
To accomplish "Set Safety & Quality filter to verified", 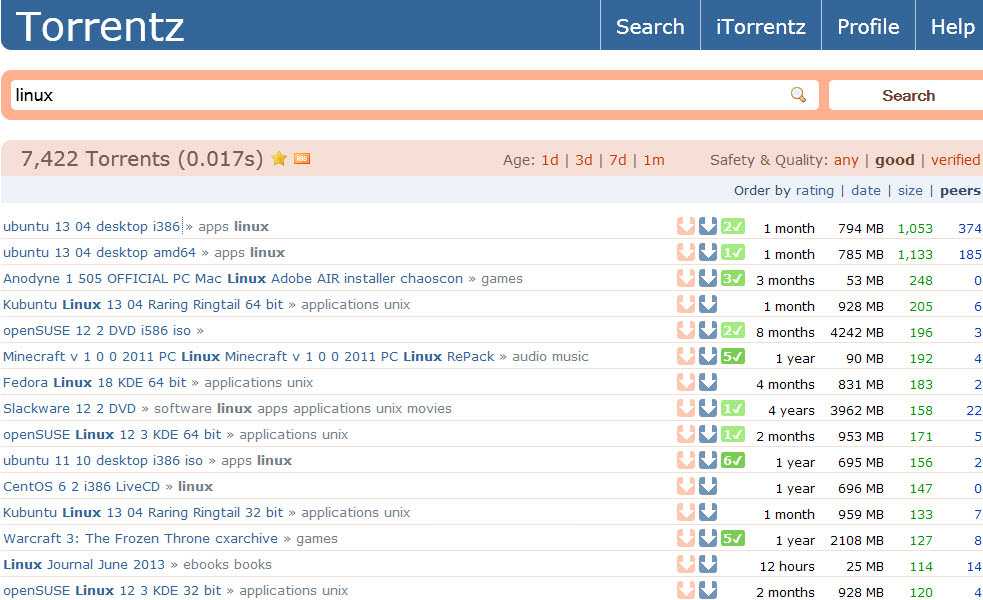I will pos(955,160).
